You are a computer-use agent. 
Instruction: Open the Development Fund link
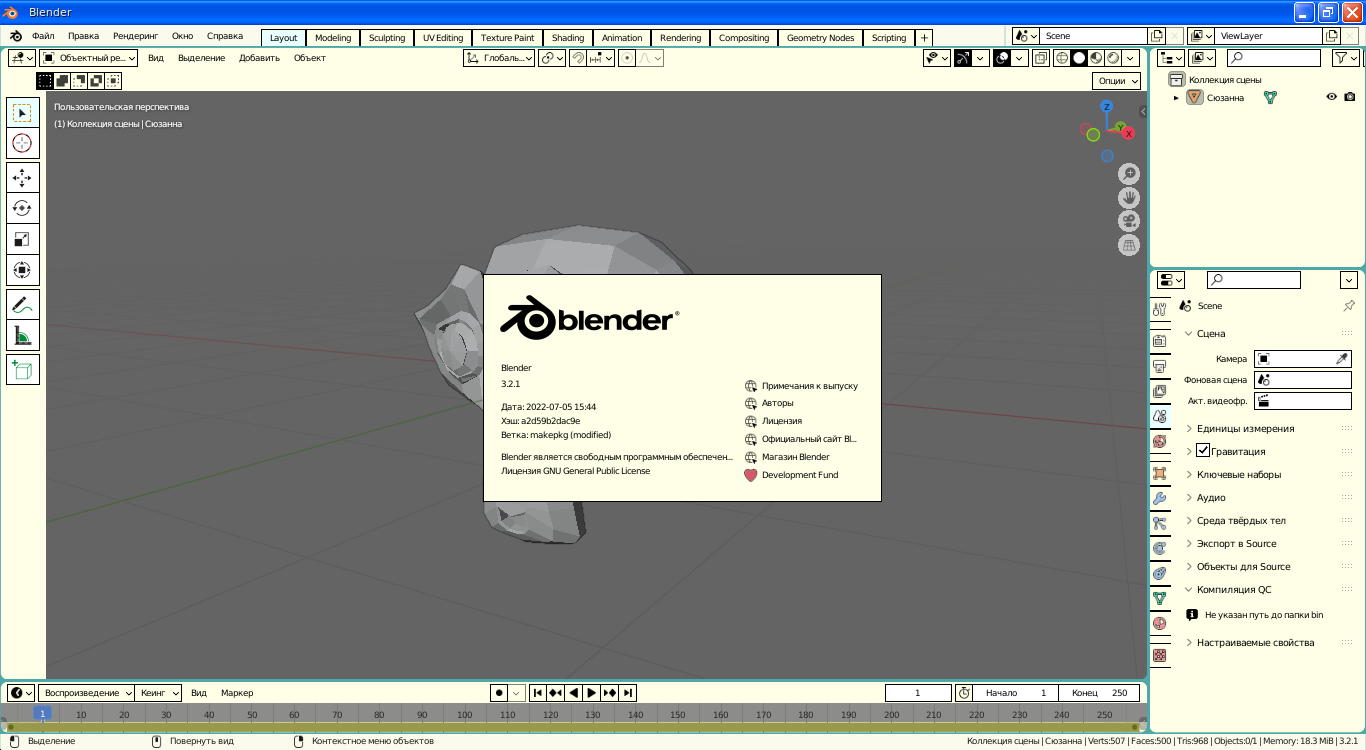tap(792, 475)
